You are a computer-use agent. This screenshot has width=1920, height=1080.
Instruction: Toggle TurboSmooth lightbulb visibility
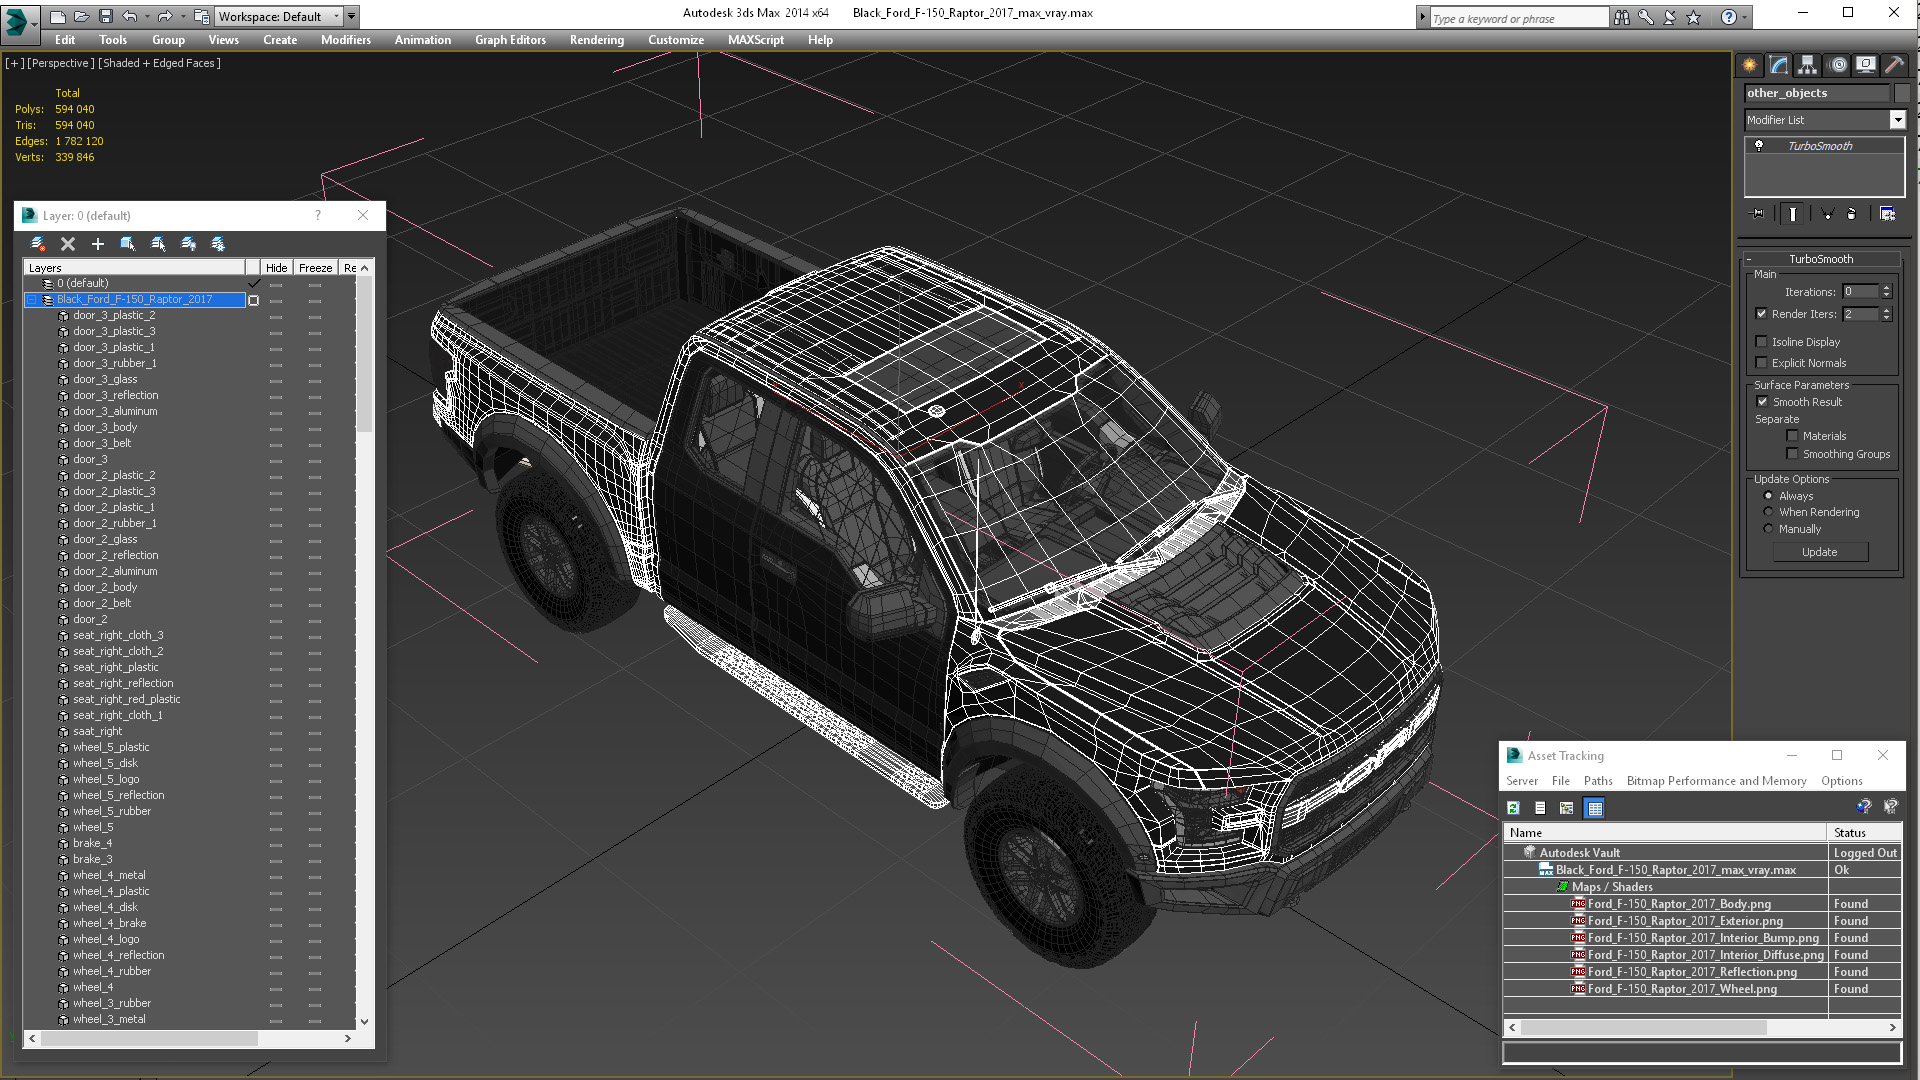point(1759,146)
